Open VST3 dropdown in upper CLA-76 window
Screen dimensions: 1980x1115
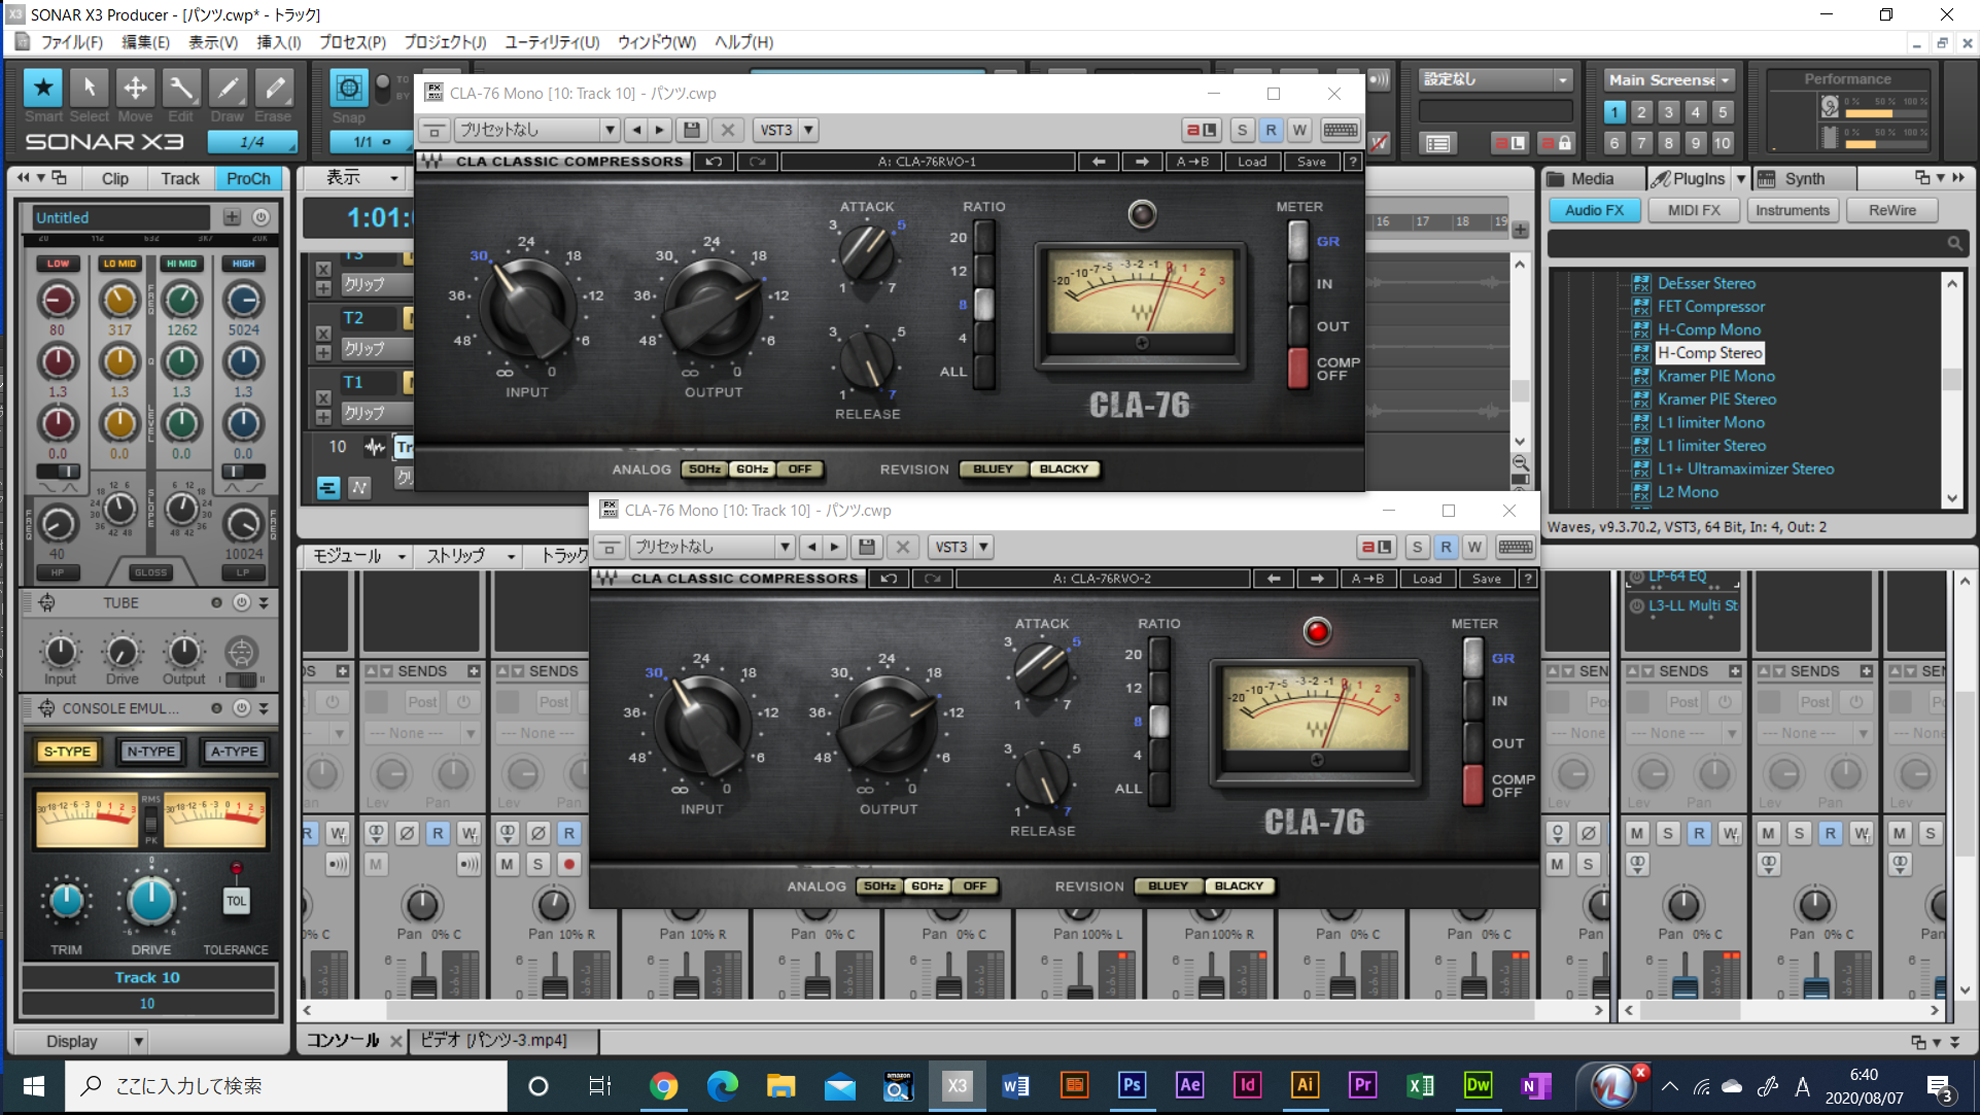pyautogui.click(x=808, y=130)
